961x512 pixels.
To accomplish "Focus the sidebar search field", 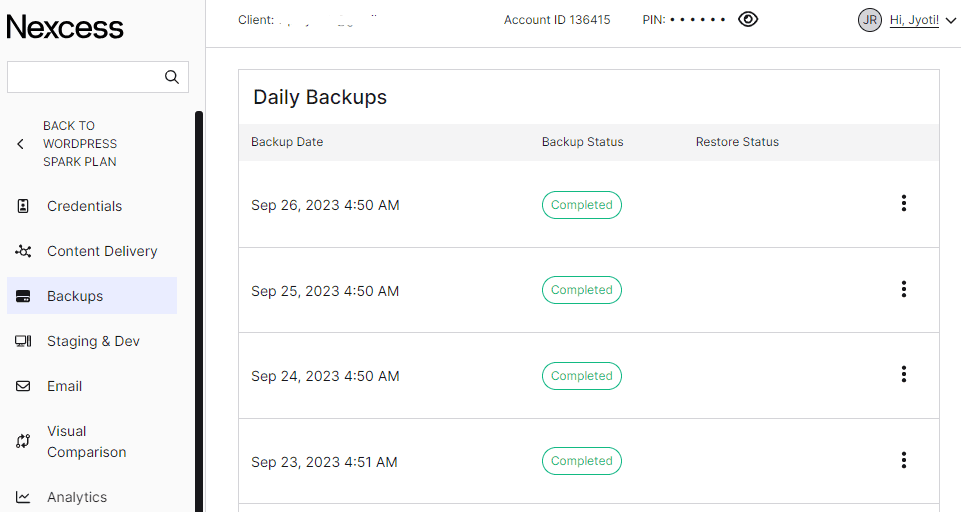I will pyautogui.click(x=98, y=77).
